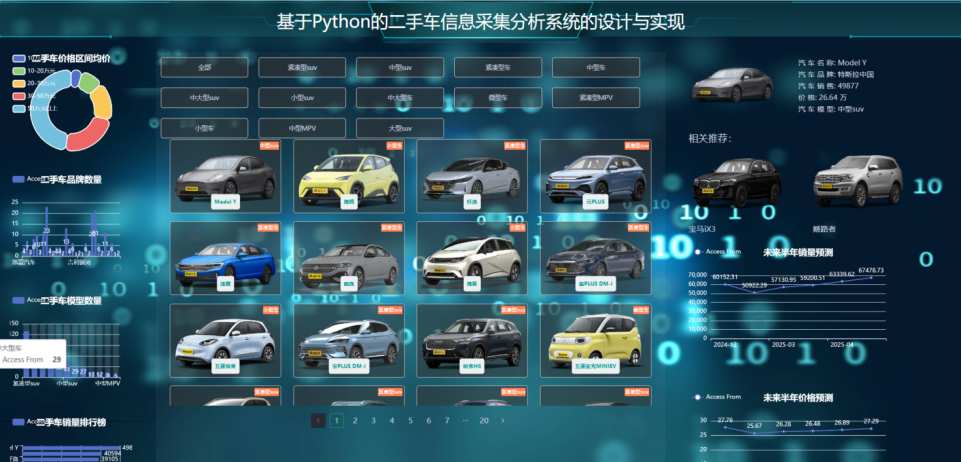The height and width of the screenshot is (462, 962).
Task: Go to page 3 in pagination
Action: [373, 420]
